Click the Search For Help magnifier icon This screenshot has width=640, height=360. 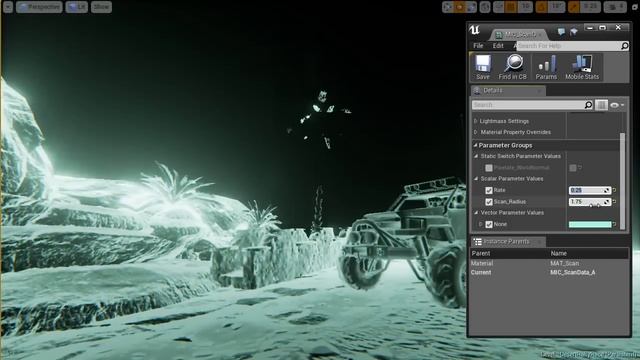tap(624, 46)
